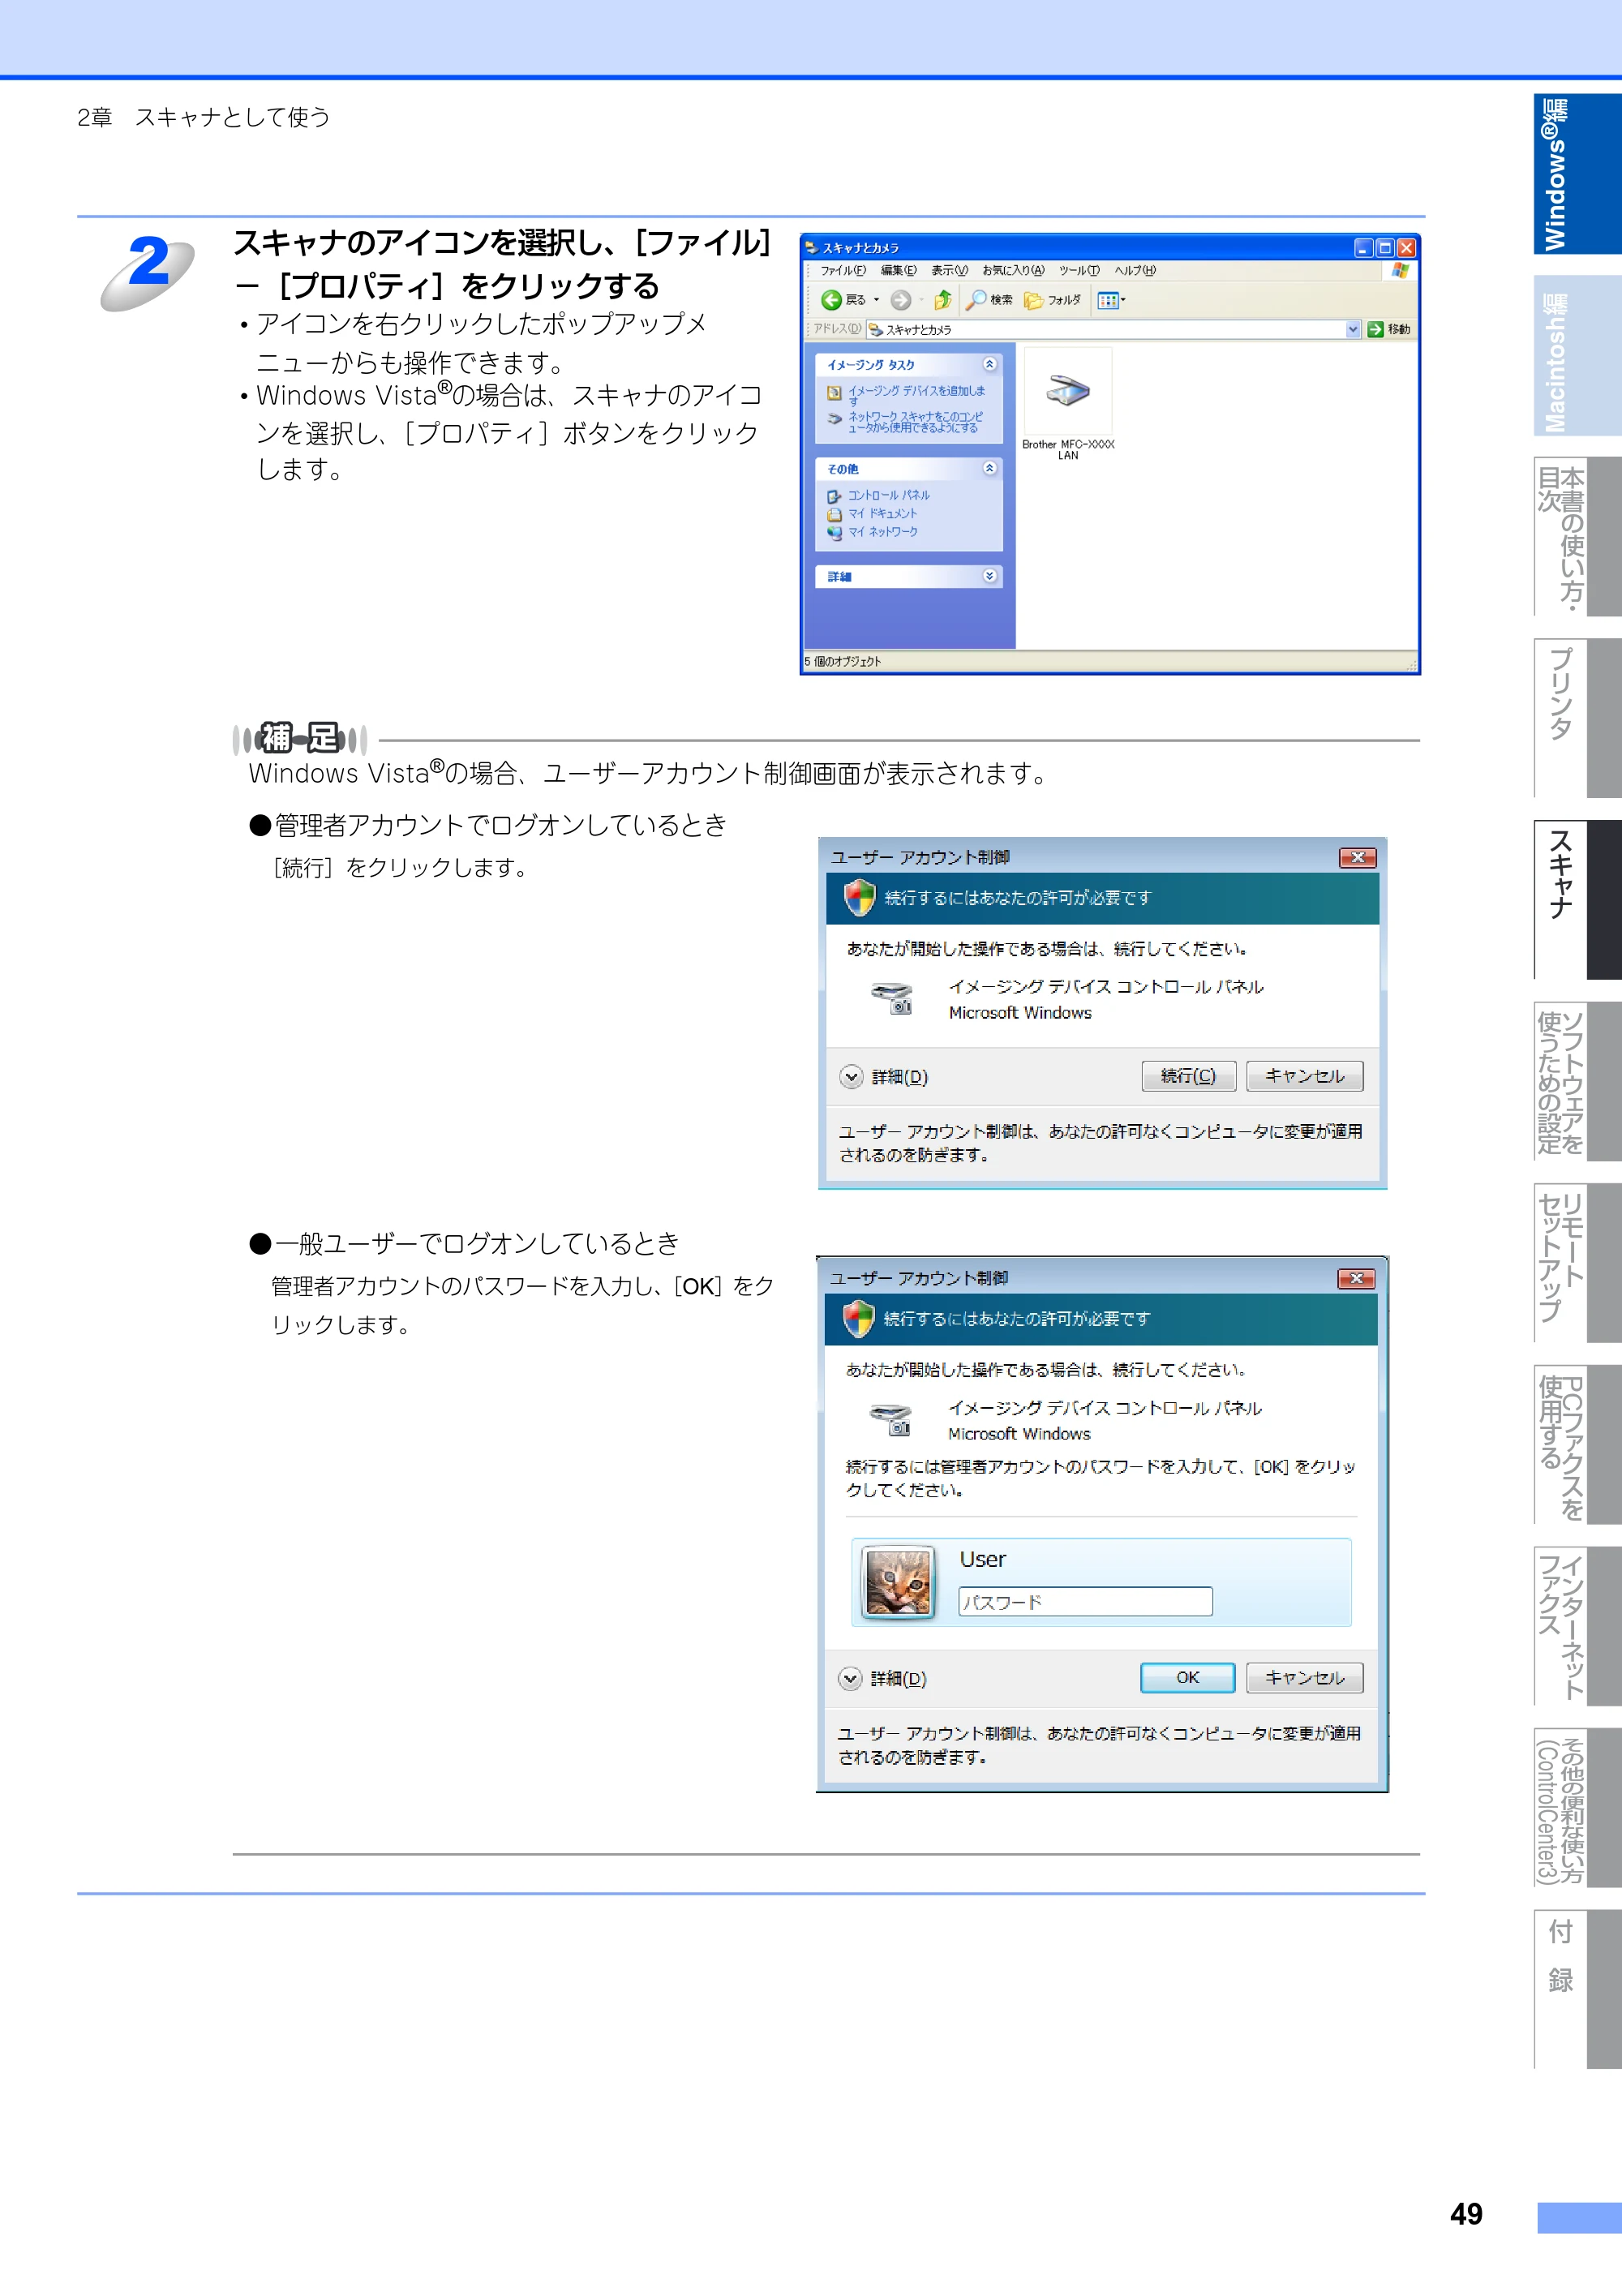Click the Forward arrow toolbar icon

tap(901, 300)
